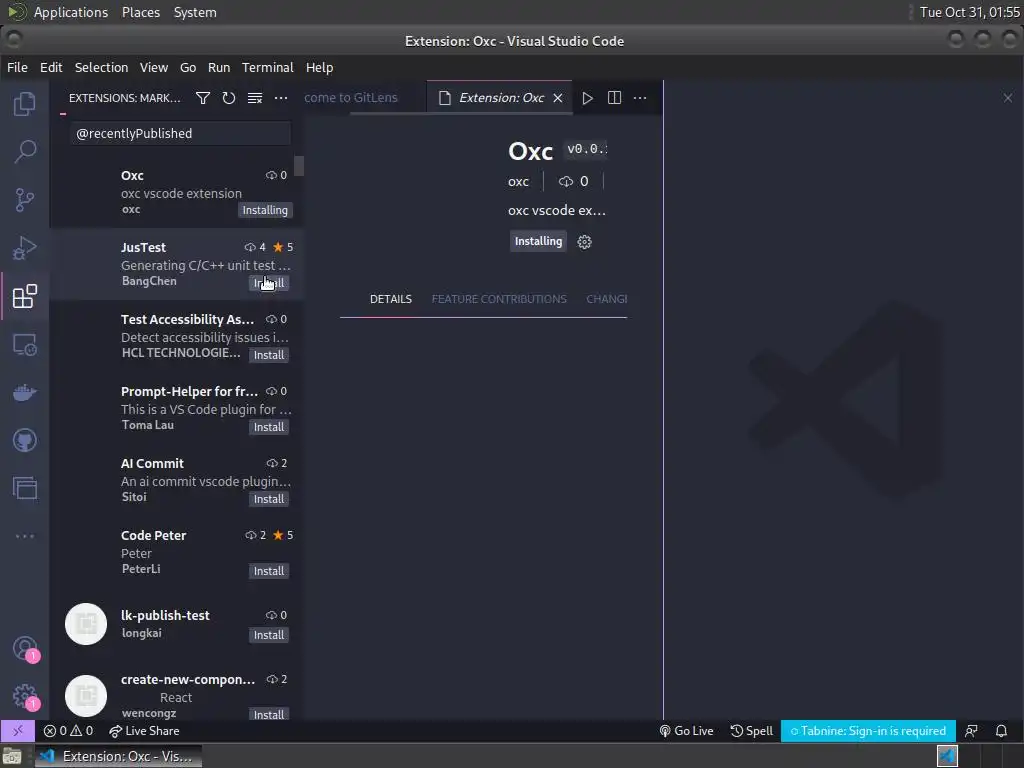The image size is (1024, 768).
Task: Open Source Control view
Action: [25, 200]
